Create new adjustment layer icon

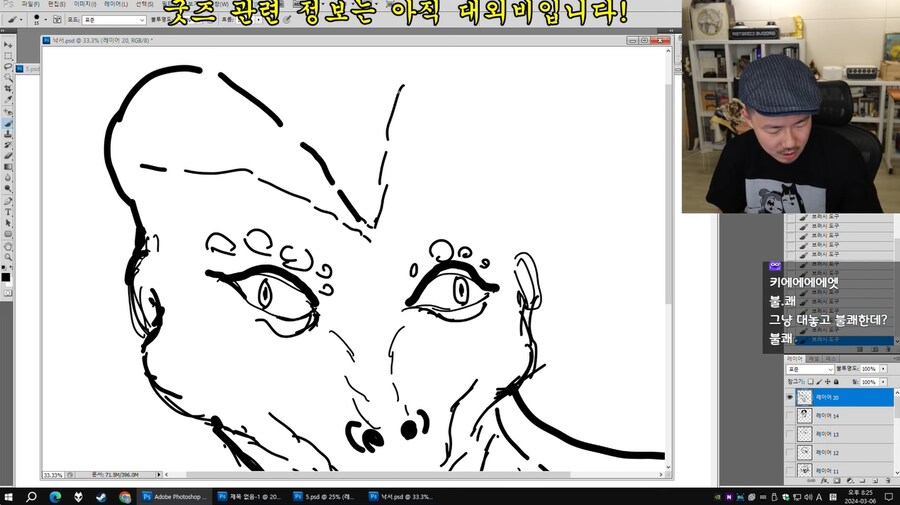[849, 481]
